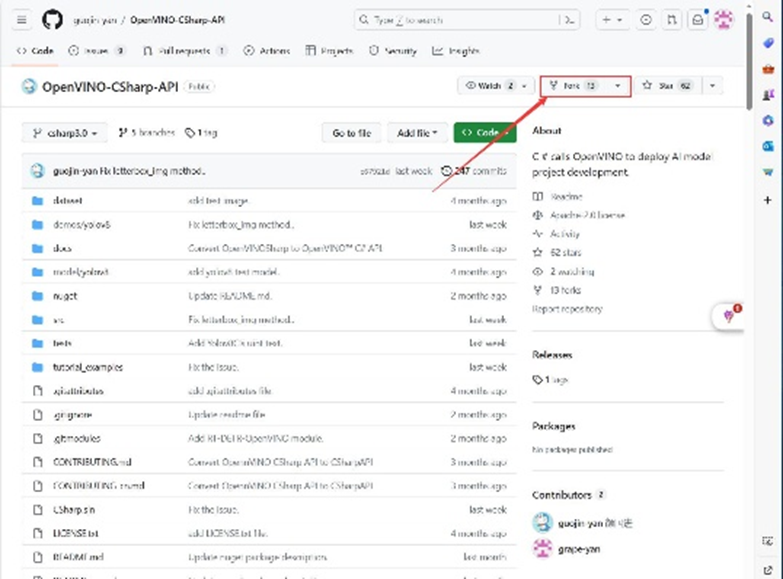Open the hamburger navigation menu

21,20
